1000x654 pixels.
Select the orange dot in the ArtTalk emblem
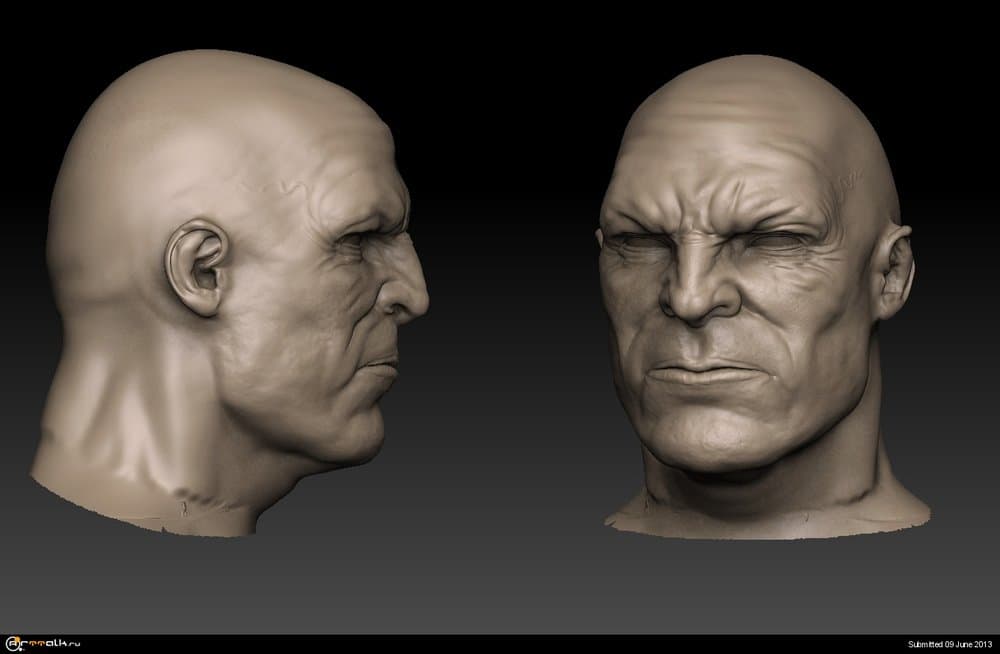click(x=16, y=640)
